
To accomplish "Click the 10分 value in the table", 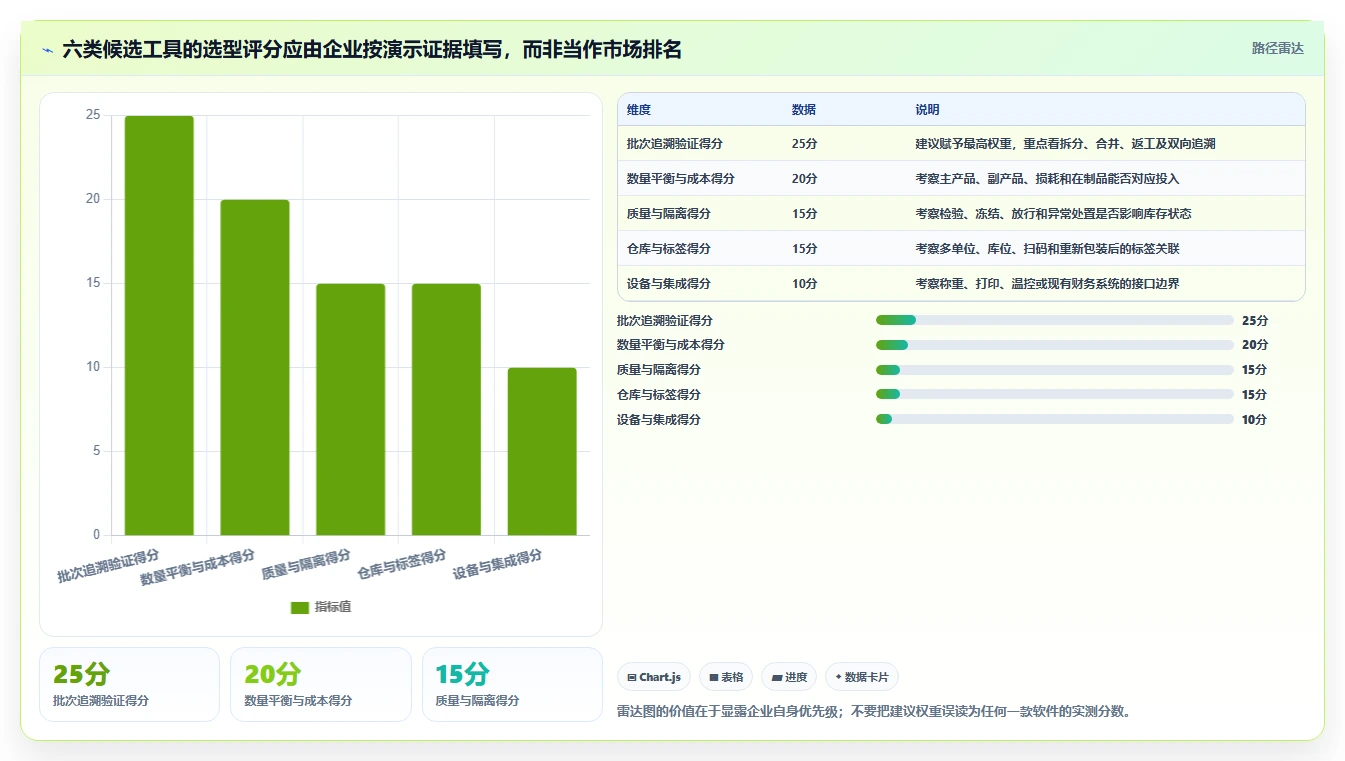I will click(x=805, y=284).
